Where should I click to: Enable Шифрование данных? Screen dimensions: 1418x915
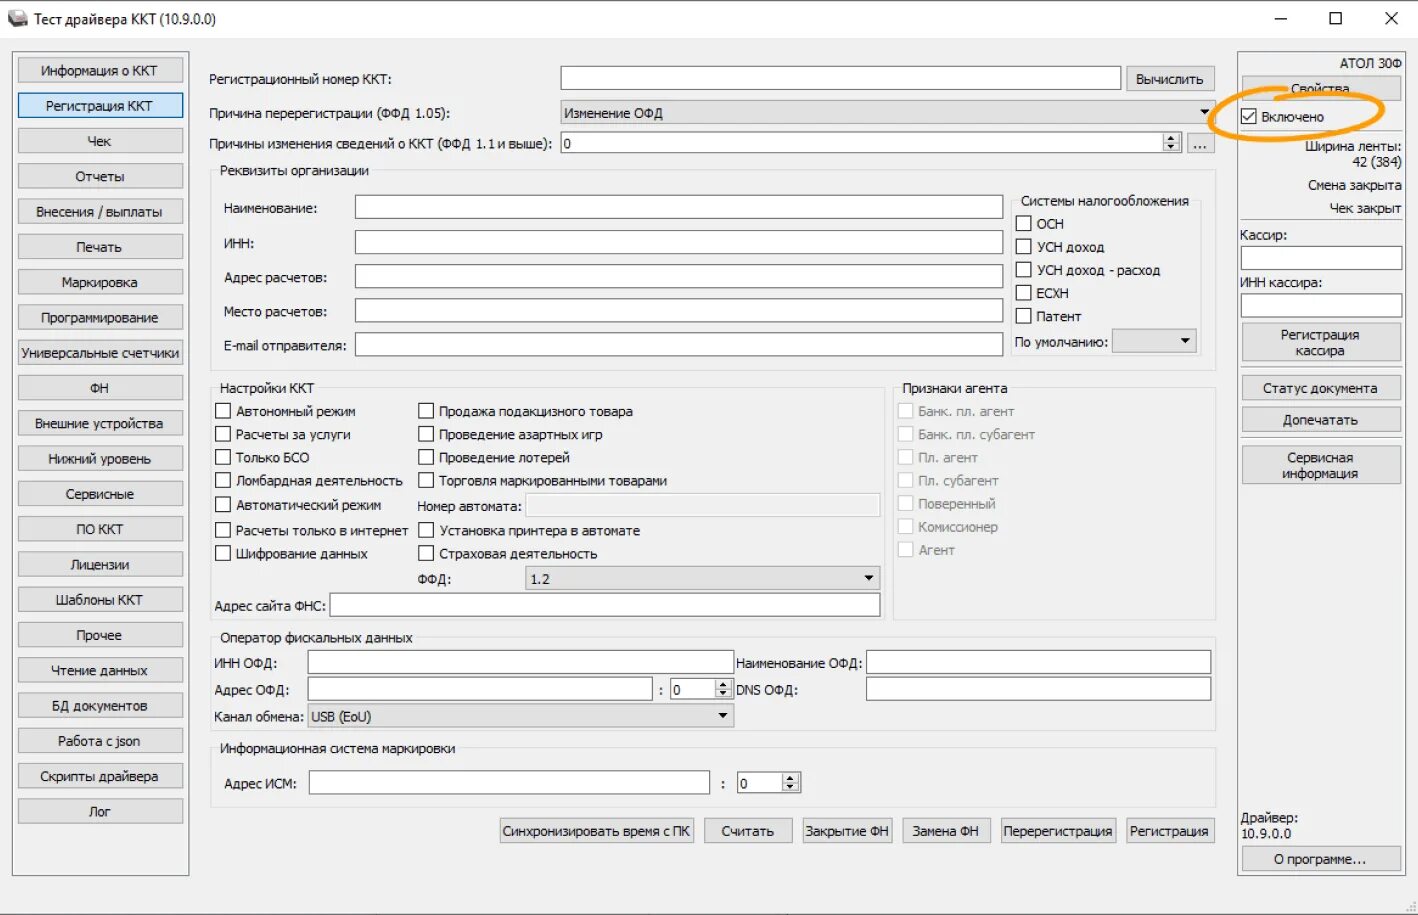[x=223, y=553]
